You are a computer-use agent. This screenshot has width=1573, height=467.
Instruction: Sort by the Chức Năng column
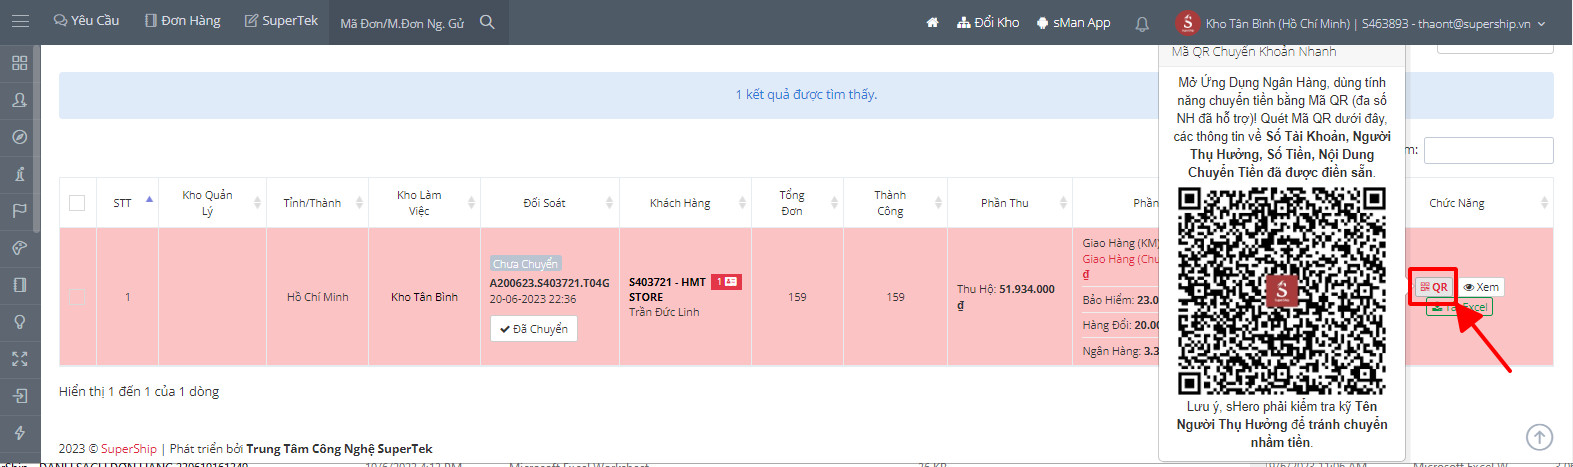[x=1480, y=203]
